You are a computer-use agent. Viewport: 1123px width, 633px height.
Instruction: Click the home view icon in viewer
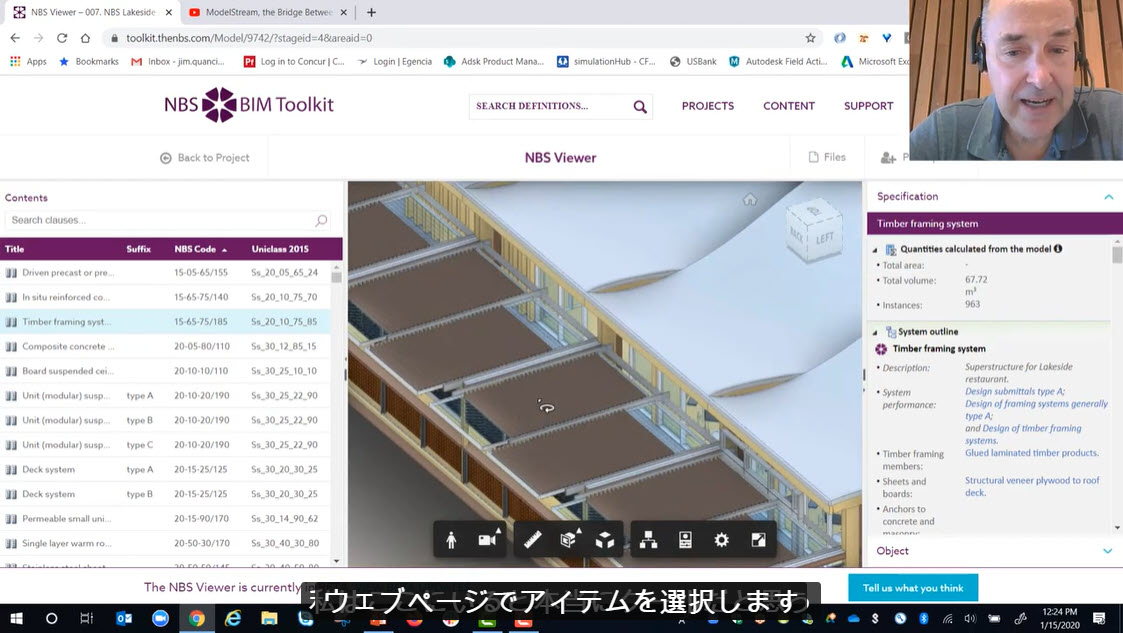point(750,199)
